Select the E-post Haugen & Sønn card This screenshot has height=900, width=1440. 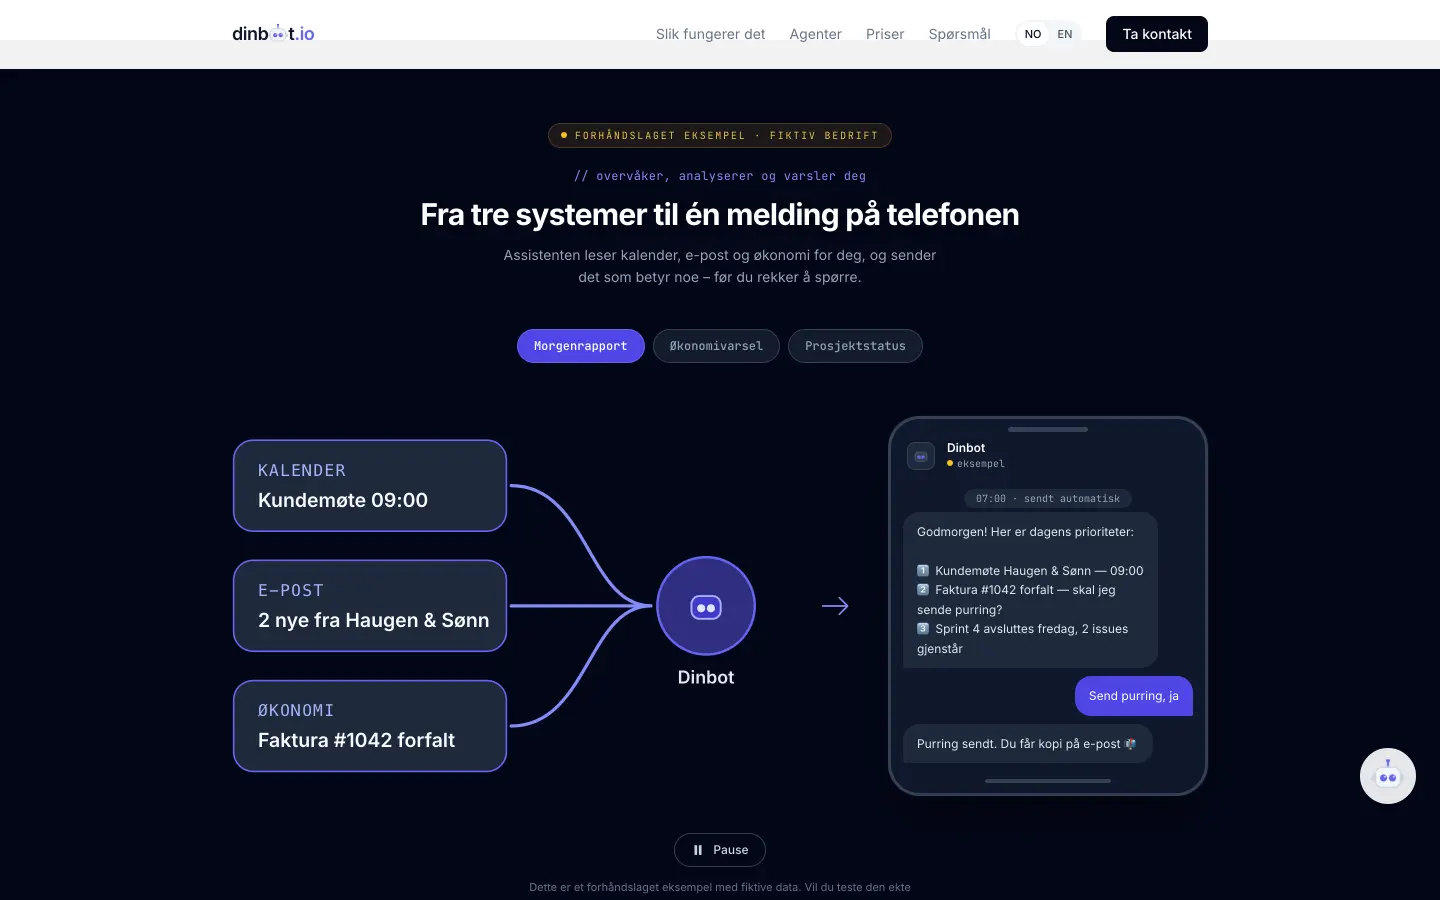coord(370,606)
